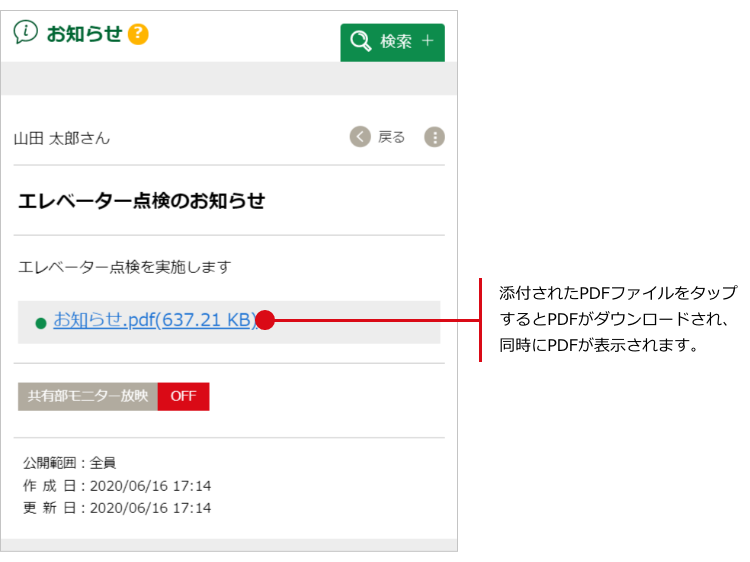This screenshot has width=750, height=562.
Task: Click the yellow question mark help icon
Action: 138,34
